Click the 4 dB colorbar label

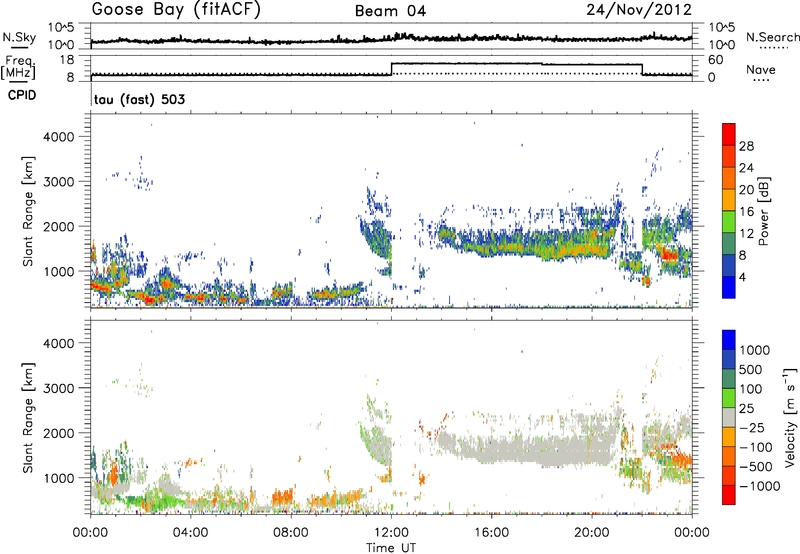(x=742, y=277)
